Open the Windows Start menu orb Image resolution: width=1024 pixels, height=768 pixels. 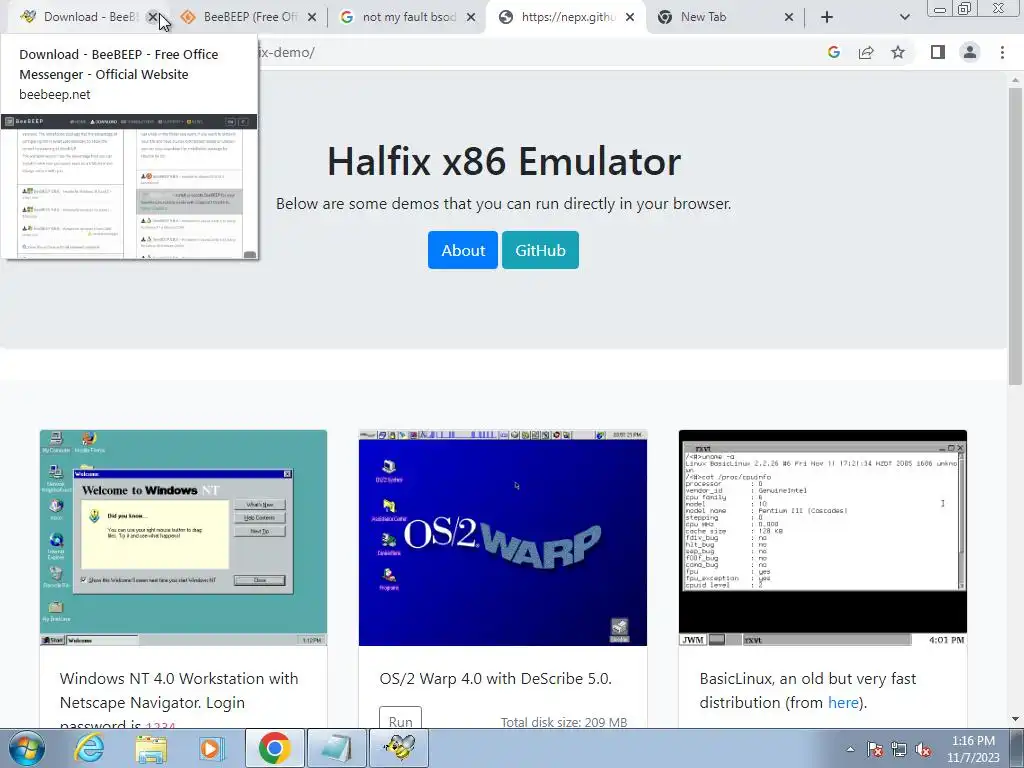click(x=26, y=748)
